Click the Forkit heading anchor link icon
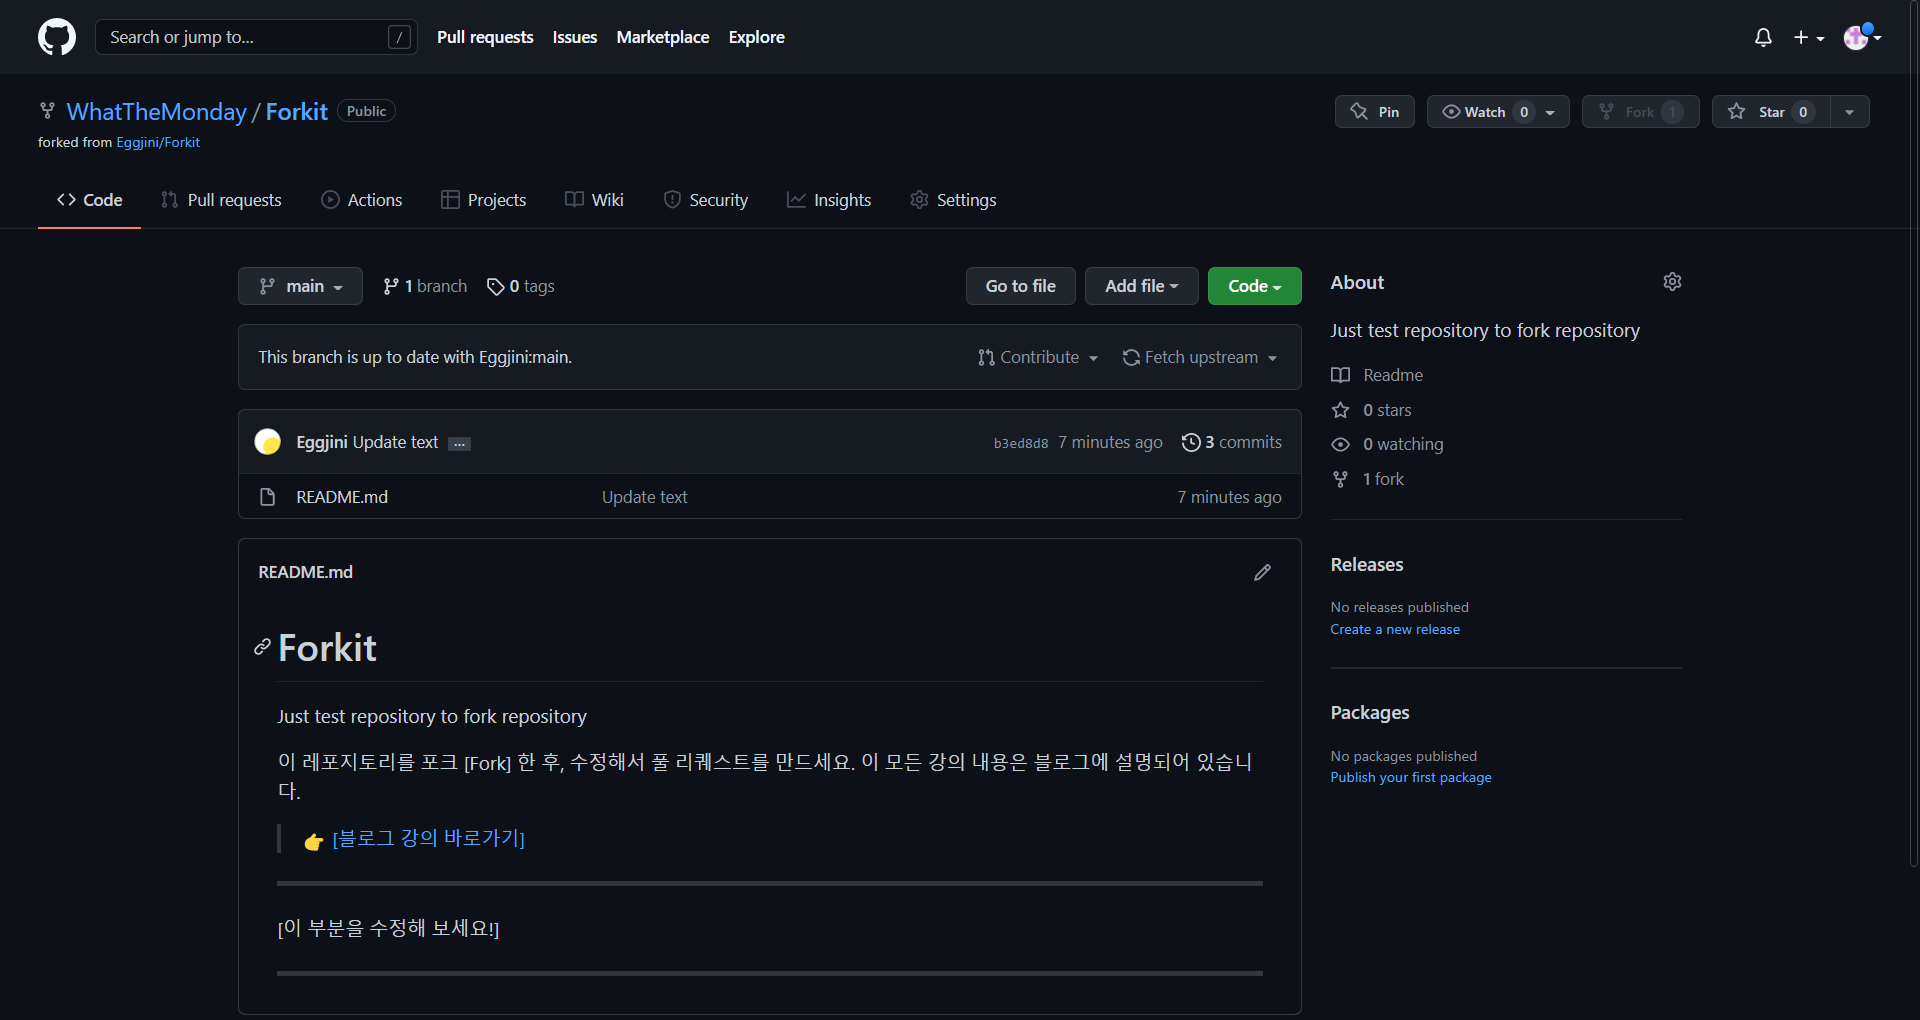Image resolution: width=1920 pixels, height=1020 pixels. pyautogui.click(x=262, y=647)
